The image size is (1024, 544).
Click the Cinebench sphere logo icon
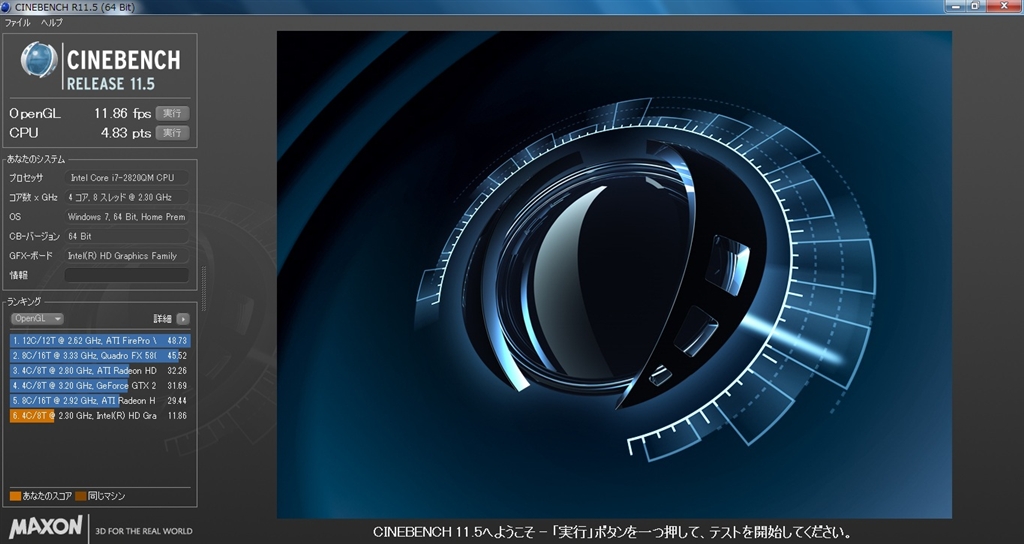pos(38,60)
